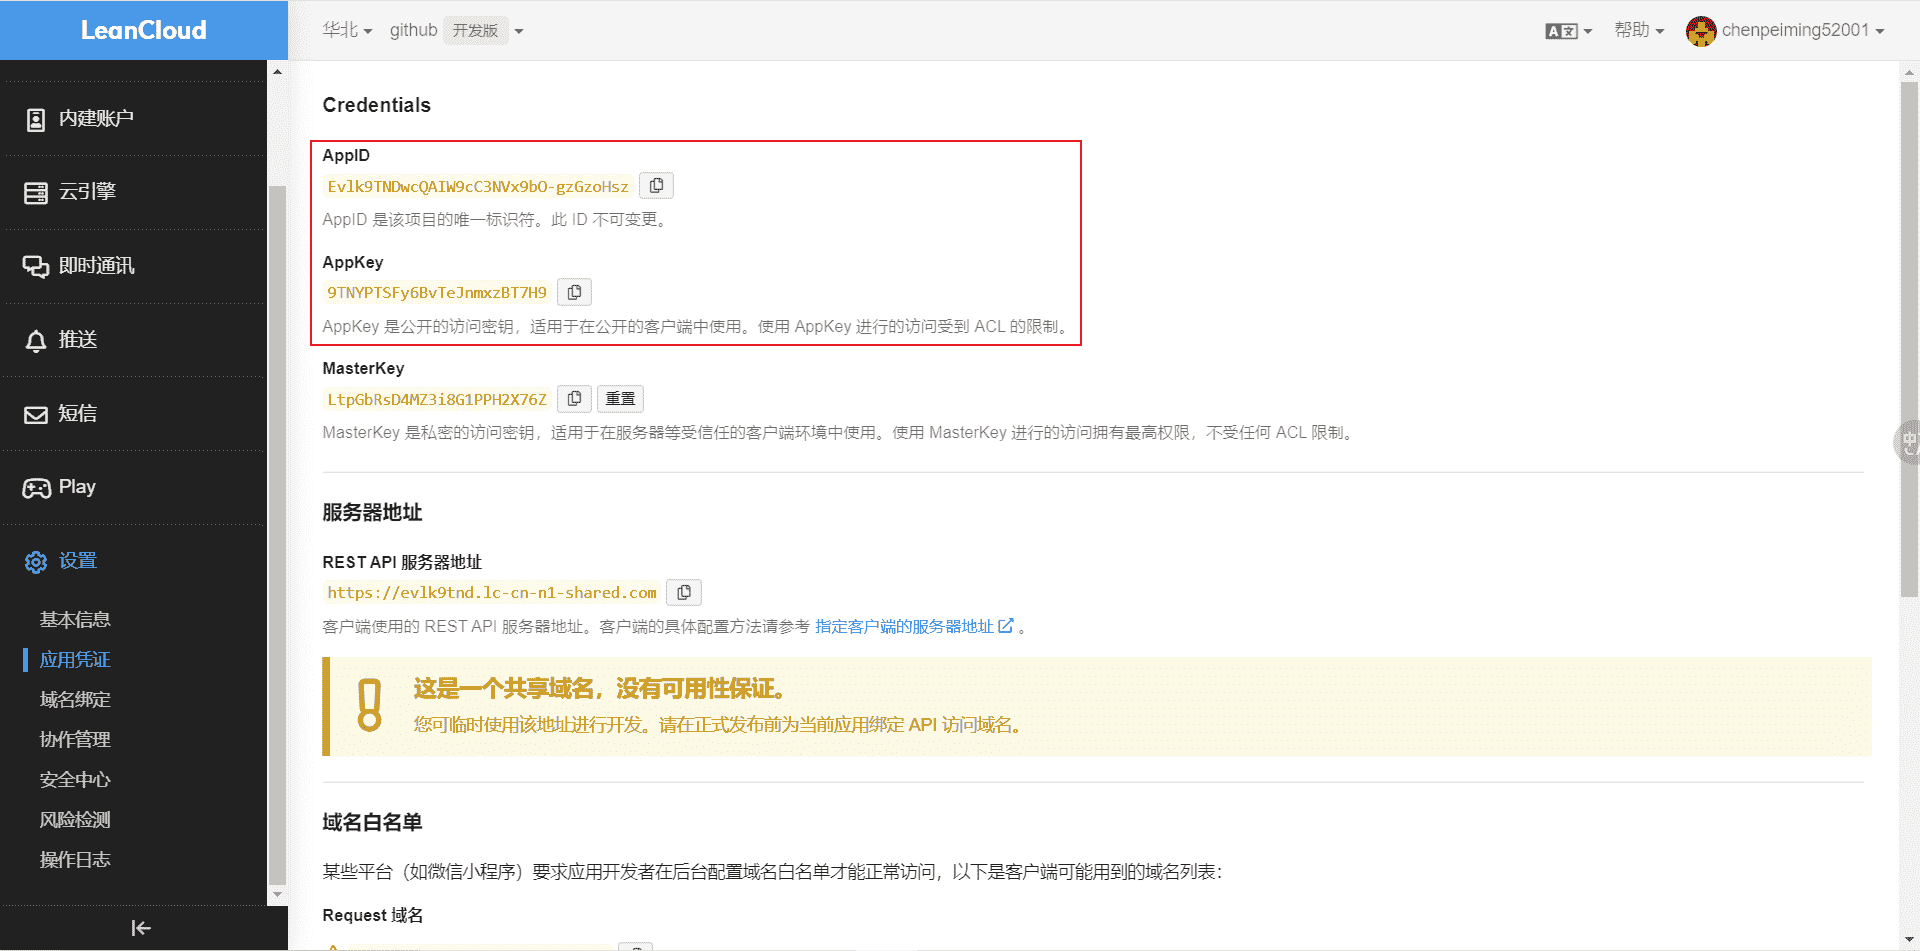Image resolution: width=1920 pixels, height=951 pixels.
Task: Click the main page scrollbar thumb
Action: pyautogui.click(x=1909, y=338)
